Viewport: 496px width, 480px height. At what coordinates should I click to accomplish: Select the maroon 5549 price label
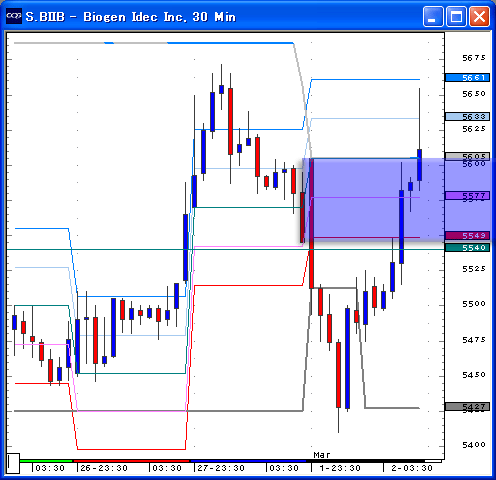click(x=467, y=235)
